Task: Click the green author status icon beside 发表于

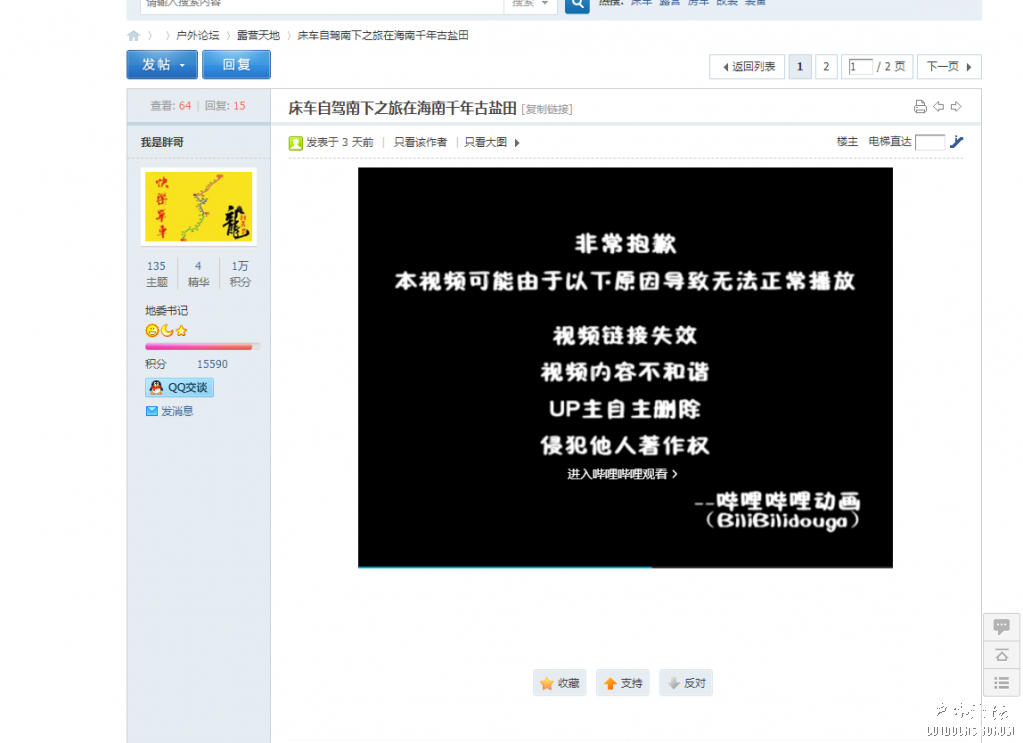Action: click(x=296, y=143)
